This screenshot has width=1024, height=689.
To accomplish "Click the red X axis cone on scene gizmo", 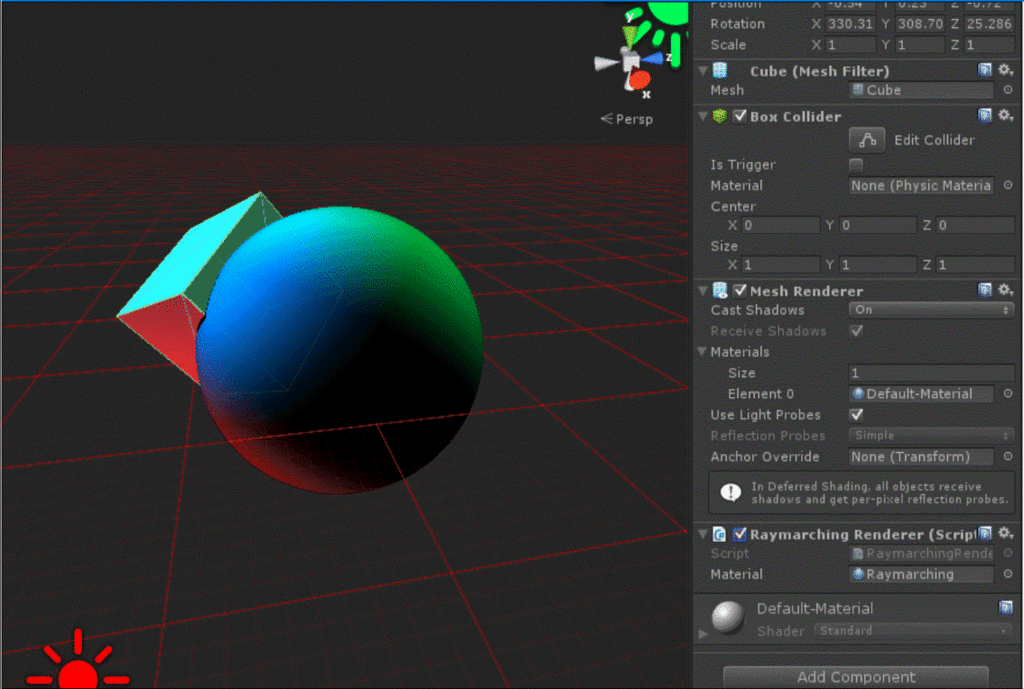I will pyautogui.click(x=639, y=80).
